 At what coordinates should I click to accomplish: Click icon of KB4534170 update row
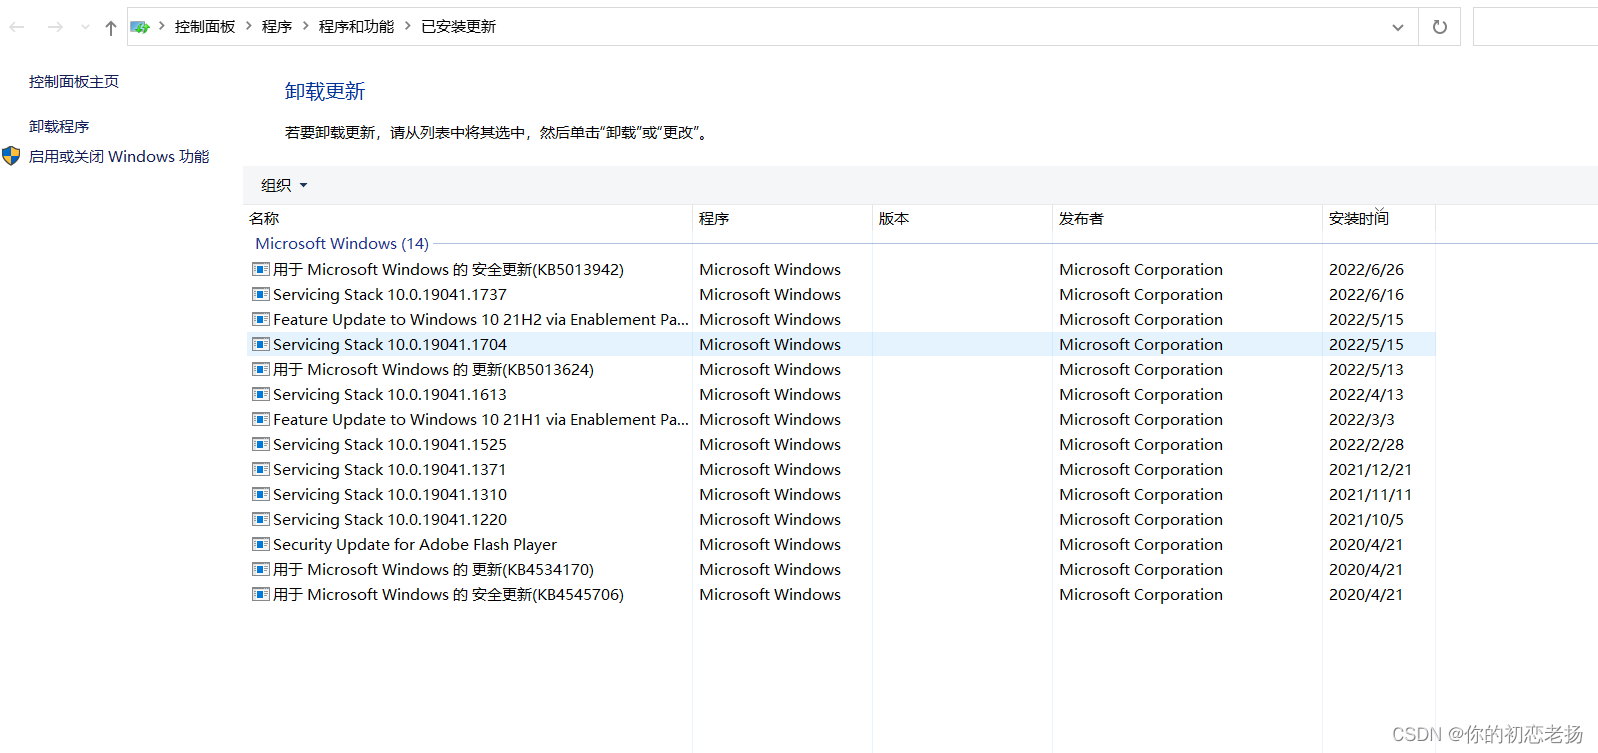(x=261, y=569)
